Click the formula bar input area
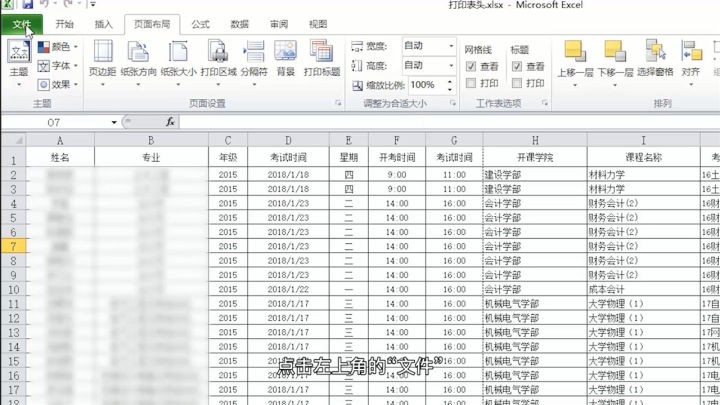The width and height of the screenshot is (720, 405). pyautogui.click(x=449, y=122)
